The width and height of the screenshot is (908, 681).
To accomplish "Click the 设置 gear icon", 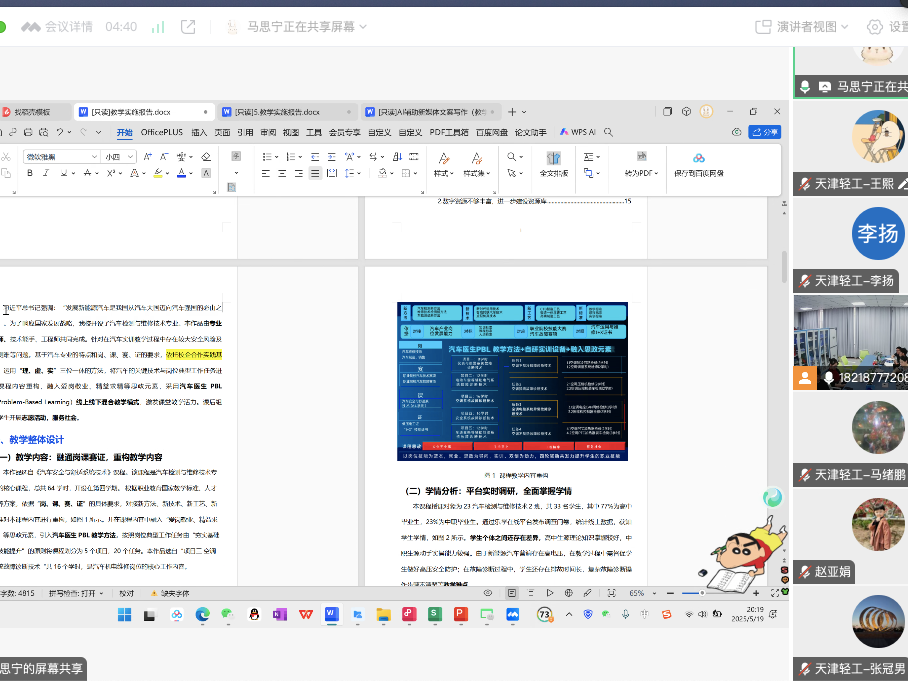I will 876,26.
